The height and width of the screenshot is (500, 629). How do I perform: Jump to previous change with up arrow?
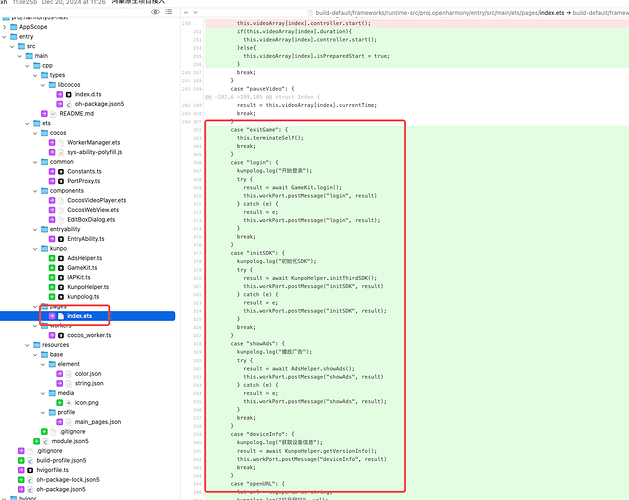point(186,12)
